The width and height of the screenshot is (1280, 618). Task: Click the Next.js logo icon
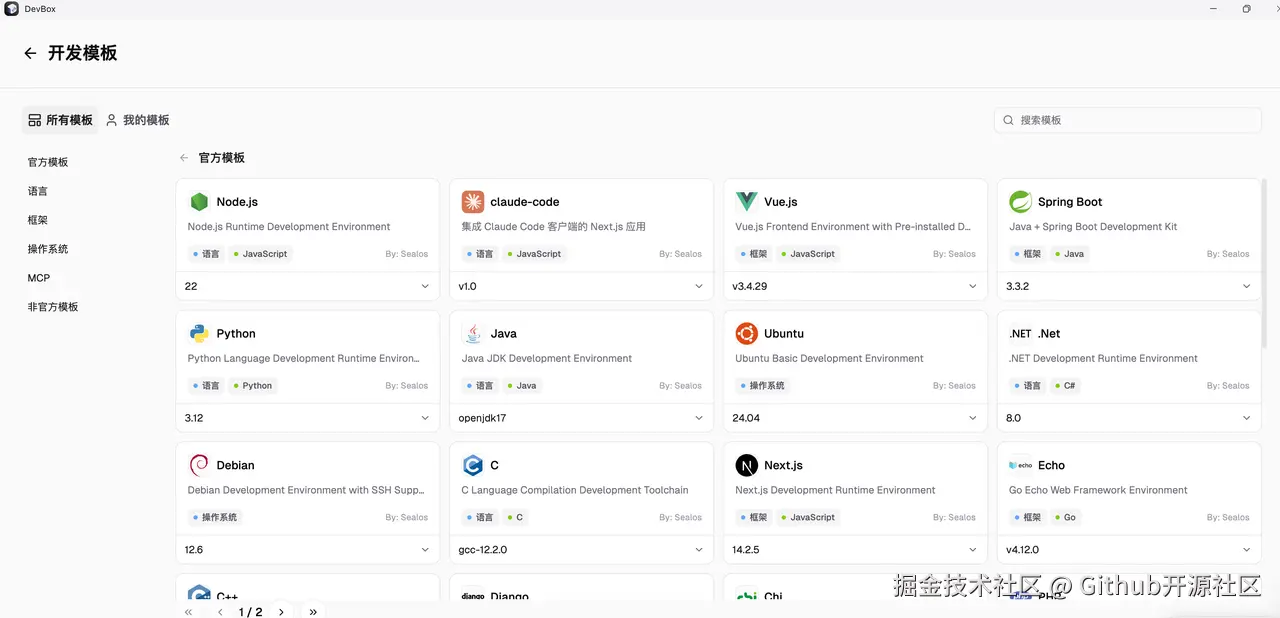747,465
